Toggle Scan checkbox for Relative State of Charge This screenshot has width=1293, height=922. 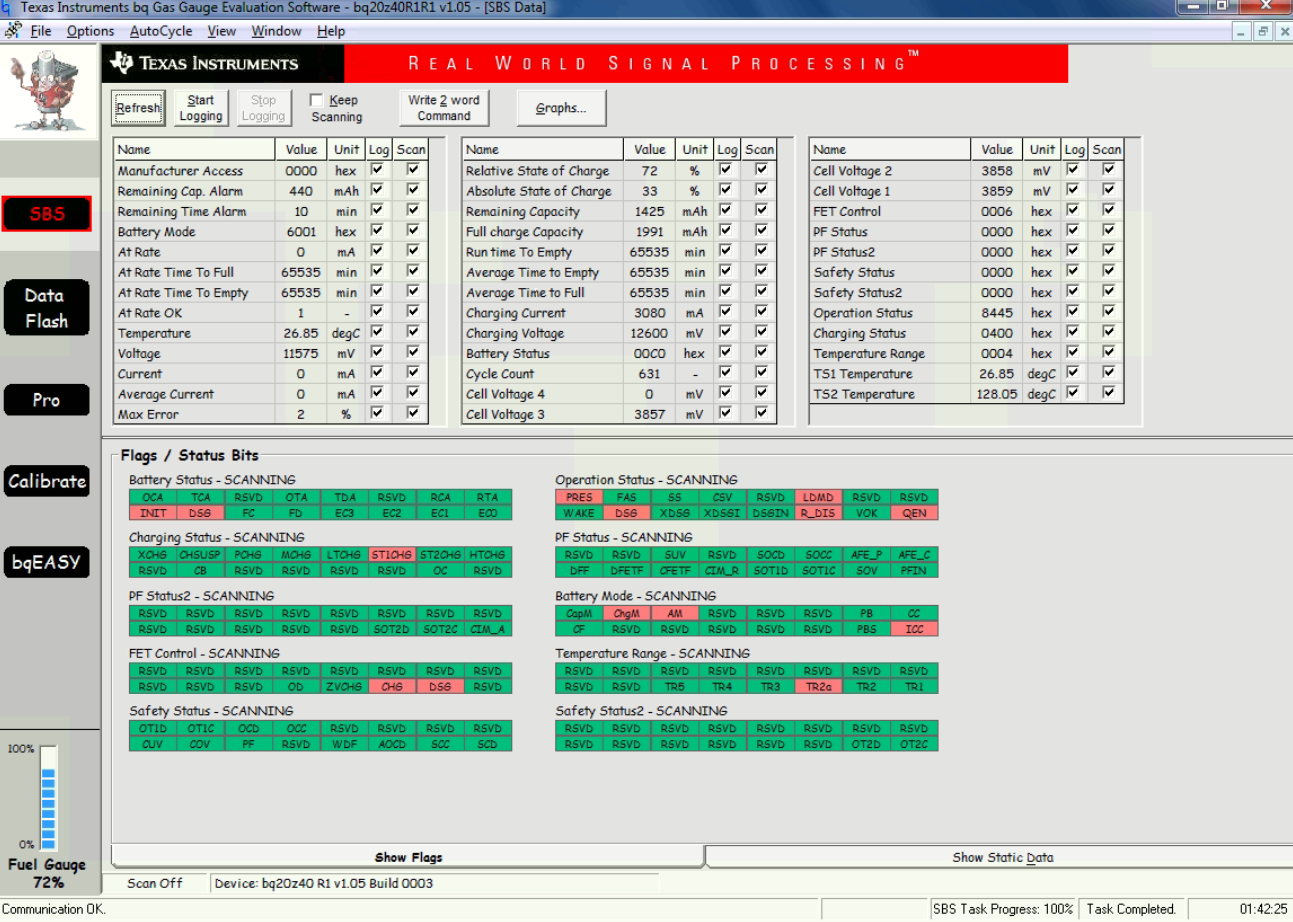pyautogui.click(x=761, y=170)
